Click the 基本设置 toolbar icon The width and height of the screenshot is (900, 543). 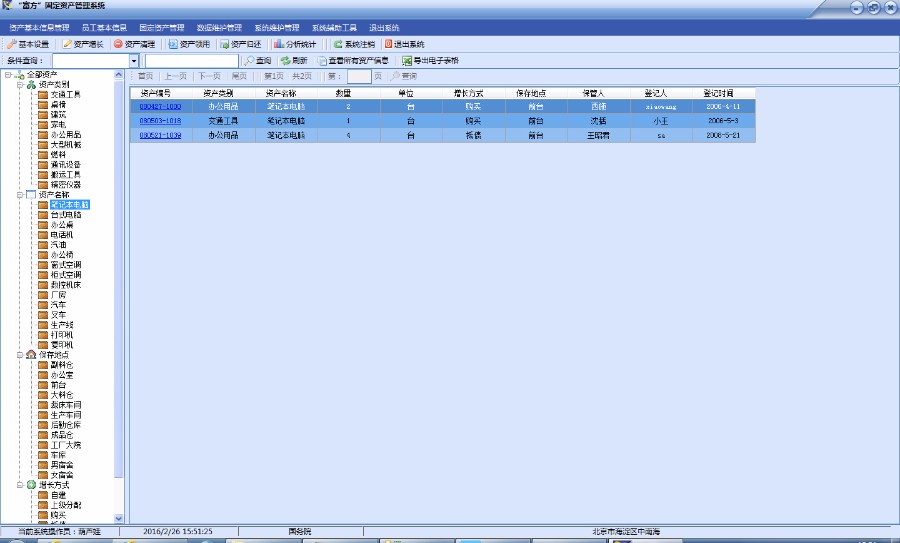(x=28, y=44)
